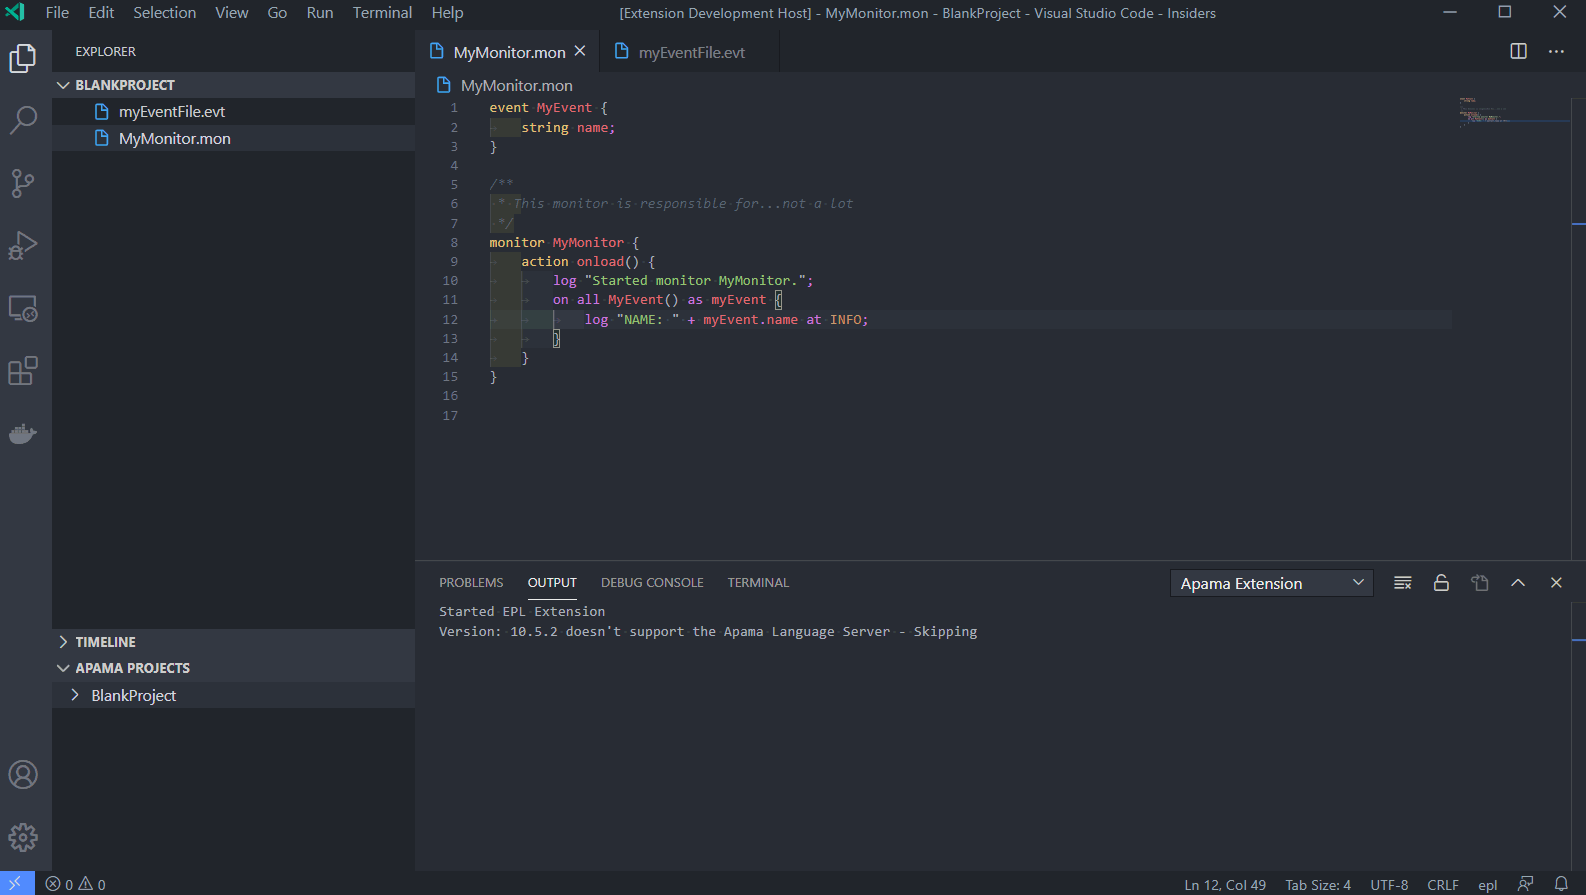
Task: Change indentation via Tab Size: 4
Action: pos(1318,884)
